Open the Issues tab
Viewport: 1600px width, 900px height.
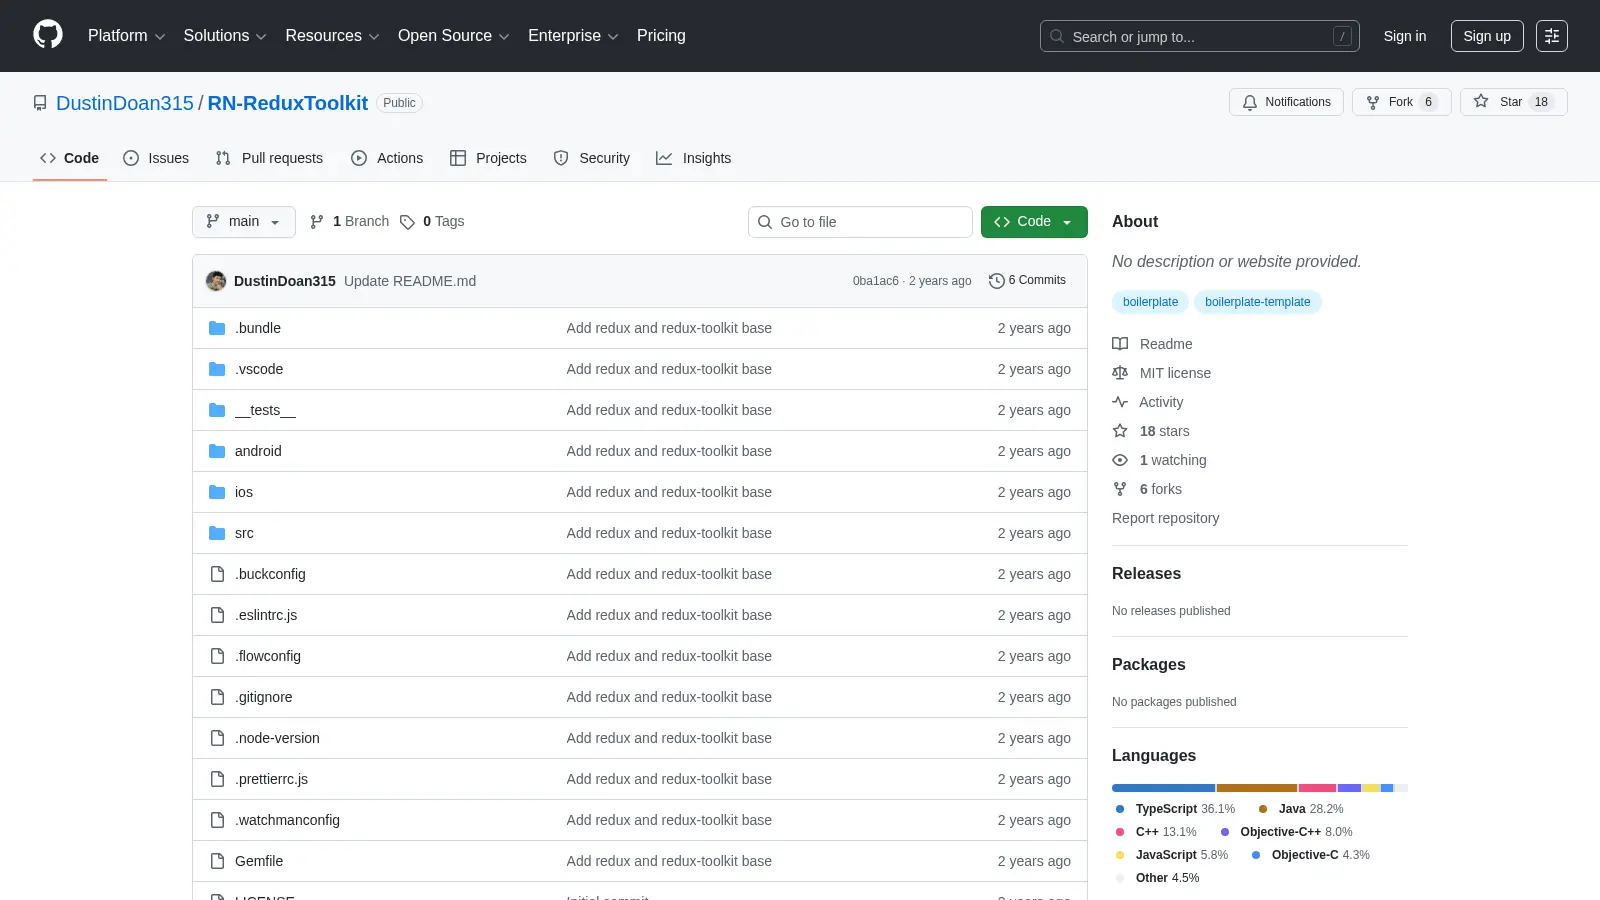point(156,158)
